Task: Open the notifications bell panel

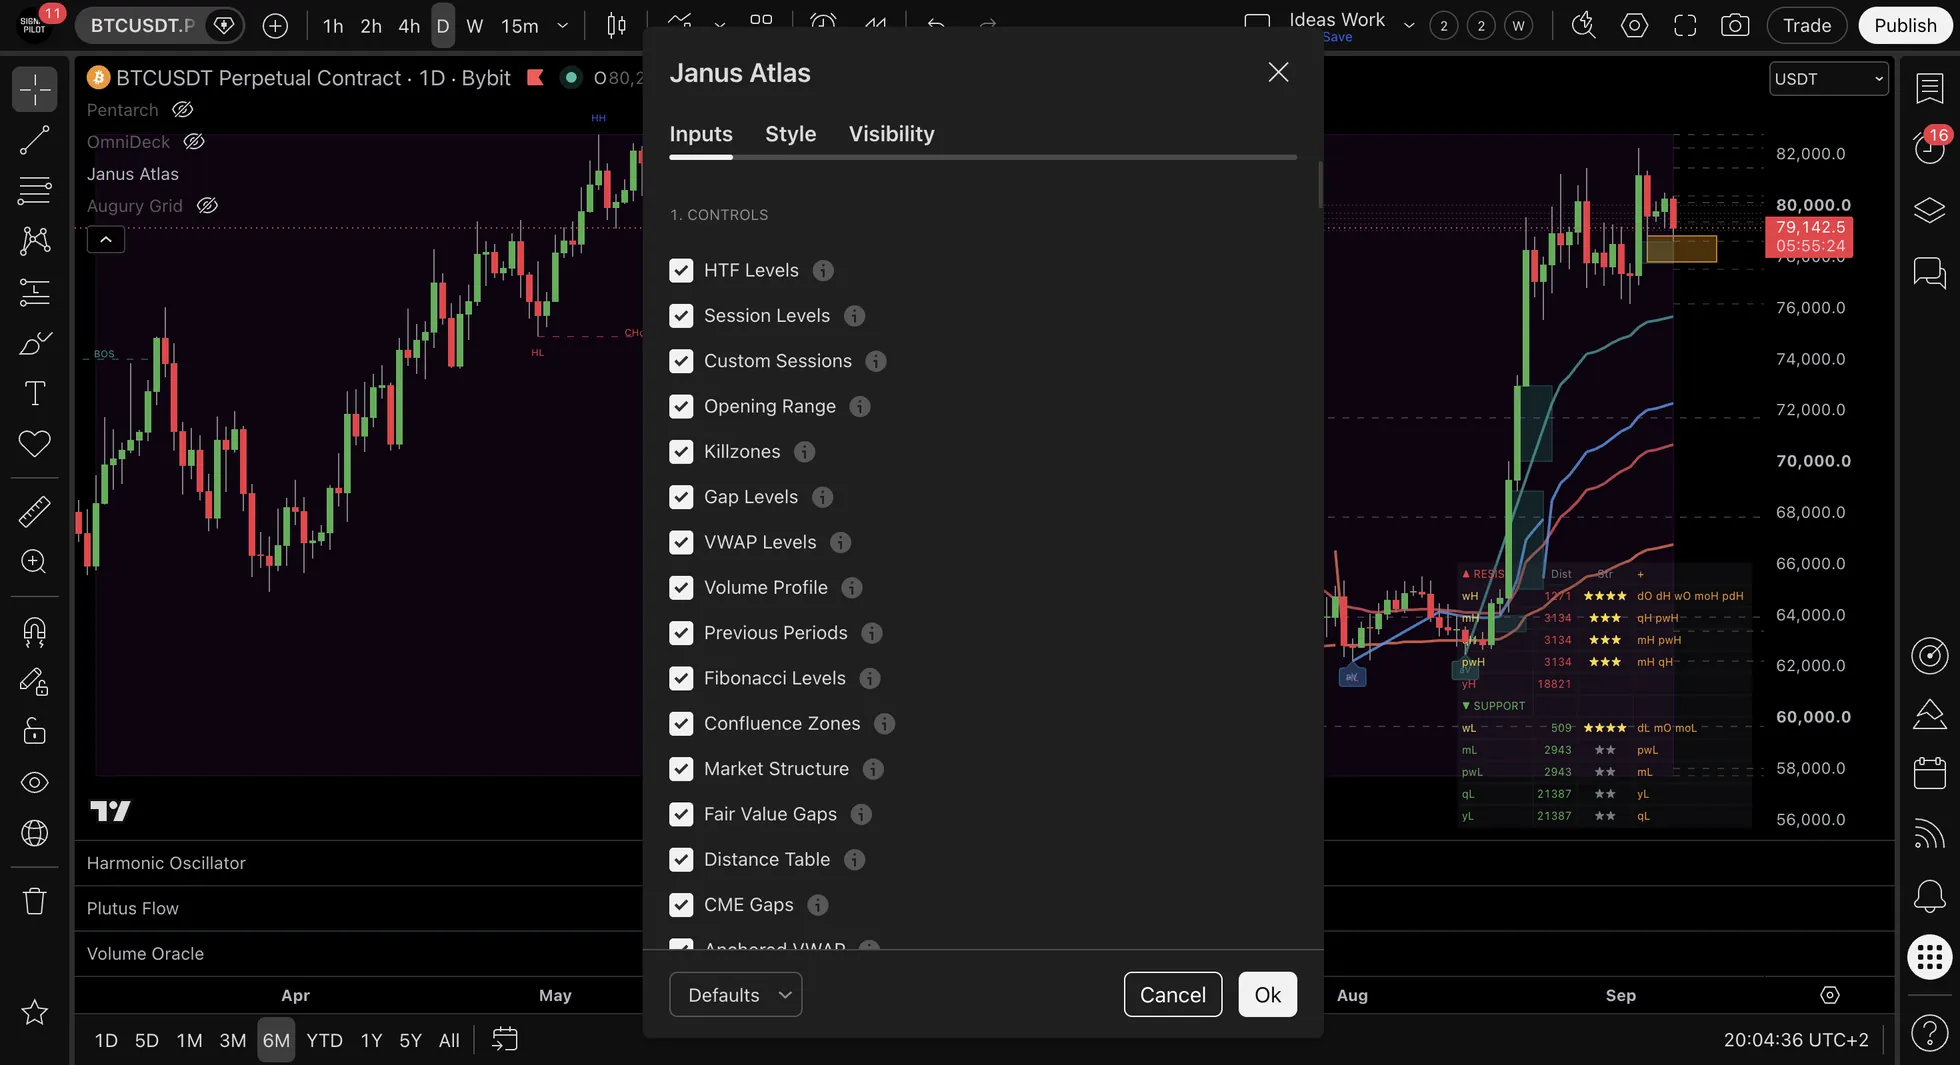Action: click(x=1929, y=896)
